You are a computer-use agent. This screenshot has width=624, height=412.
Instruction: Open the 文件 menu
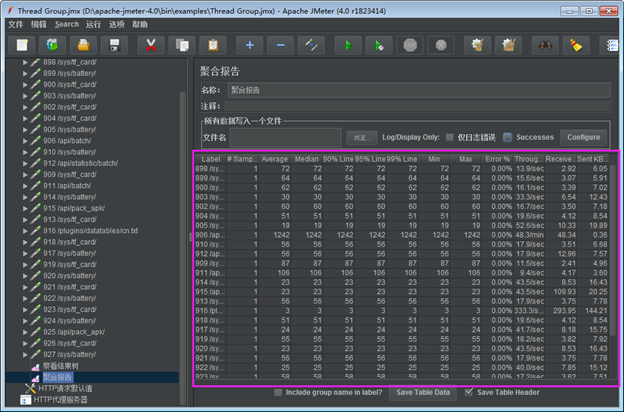tap(16, 24)
